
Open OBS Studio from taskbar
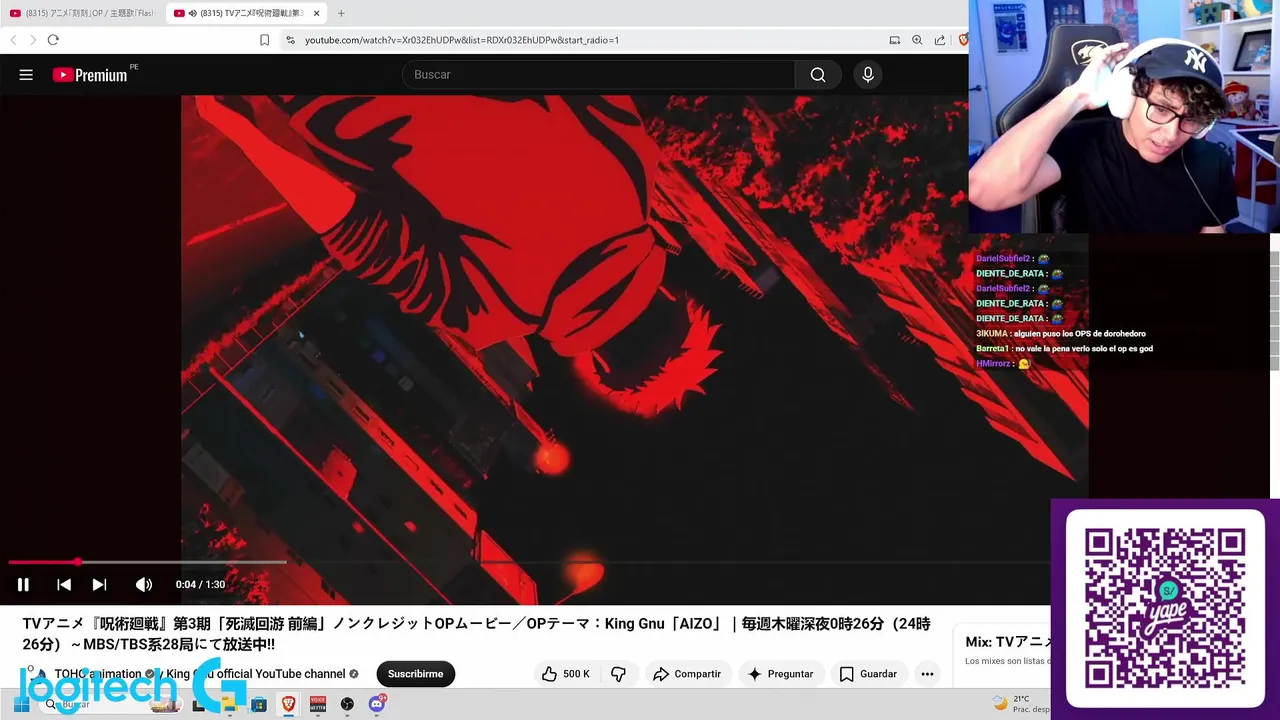point(347,704)
